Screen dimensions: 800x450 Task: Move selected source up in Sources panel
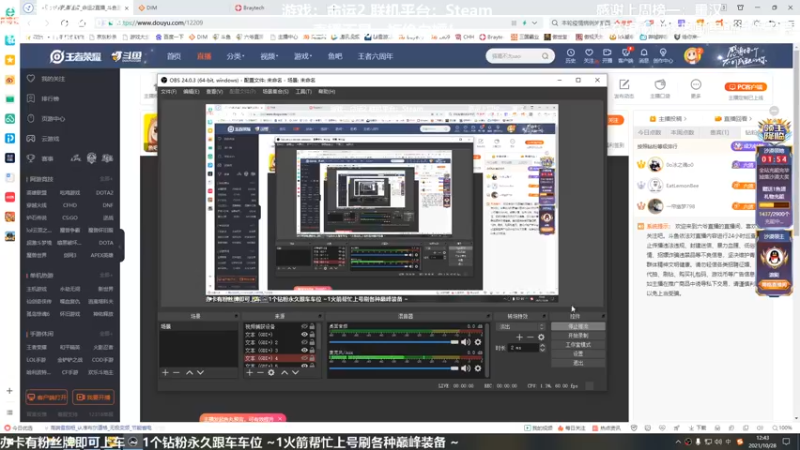pyautogui.click(x=284, y=373)
